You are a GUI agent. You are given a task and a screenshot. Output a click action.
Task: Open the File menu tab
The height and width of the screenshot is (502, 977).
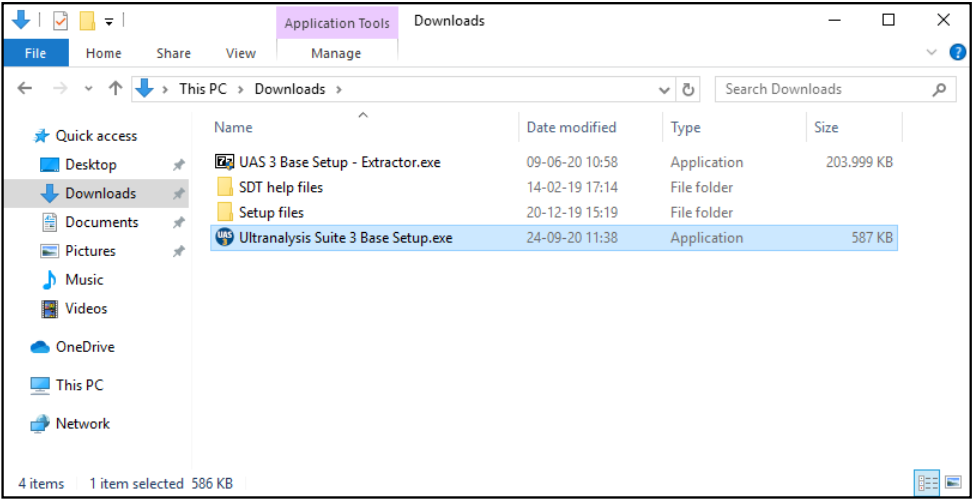[x=35, y=53]
